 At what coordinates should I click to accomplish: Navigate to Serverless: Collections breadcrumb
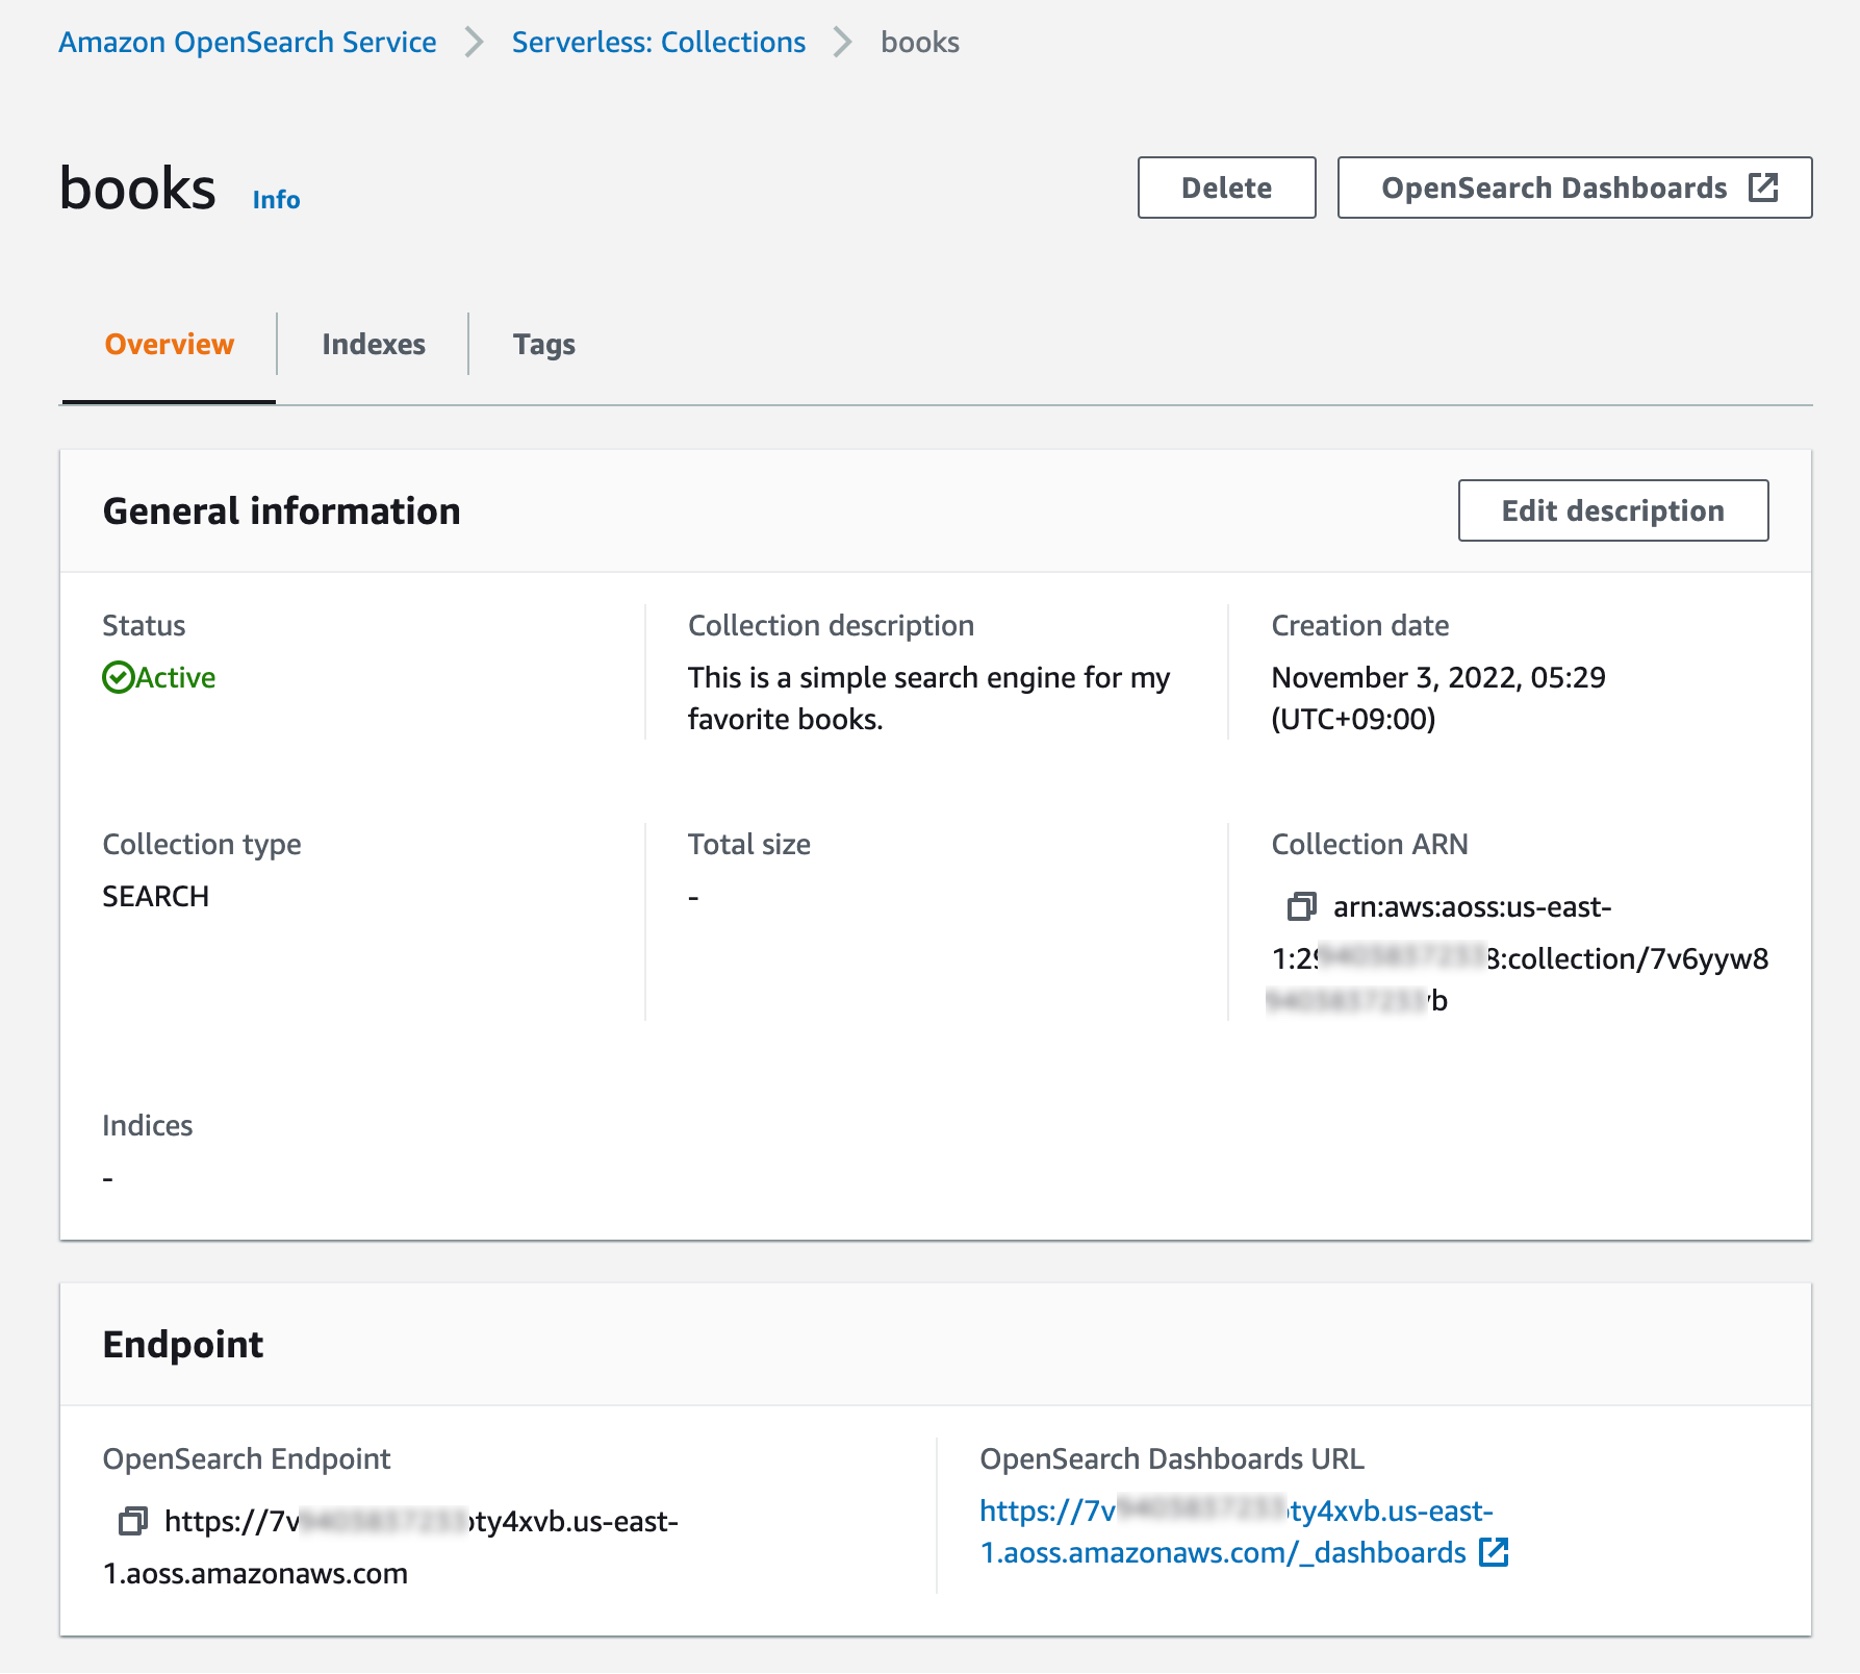click(658, 42)
